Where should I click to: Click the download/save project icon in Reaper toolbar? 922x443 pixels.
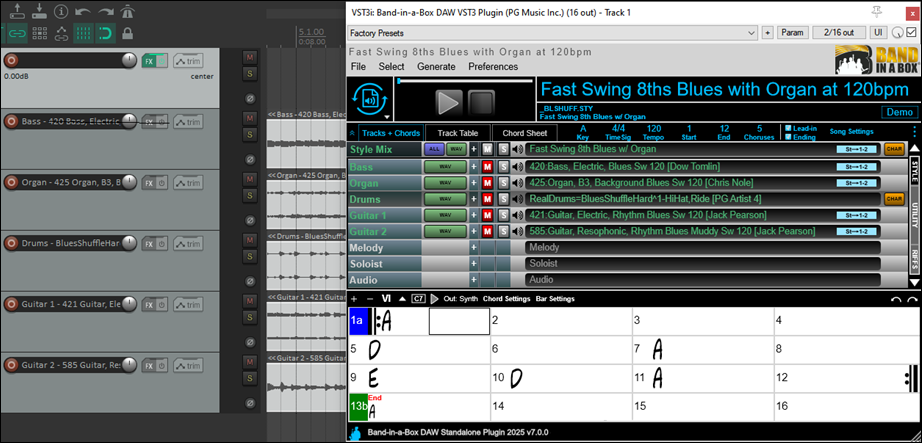point(39,11)
